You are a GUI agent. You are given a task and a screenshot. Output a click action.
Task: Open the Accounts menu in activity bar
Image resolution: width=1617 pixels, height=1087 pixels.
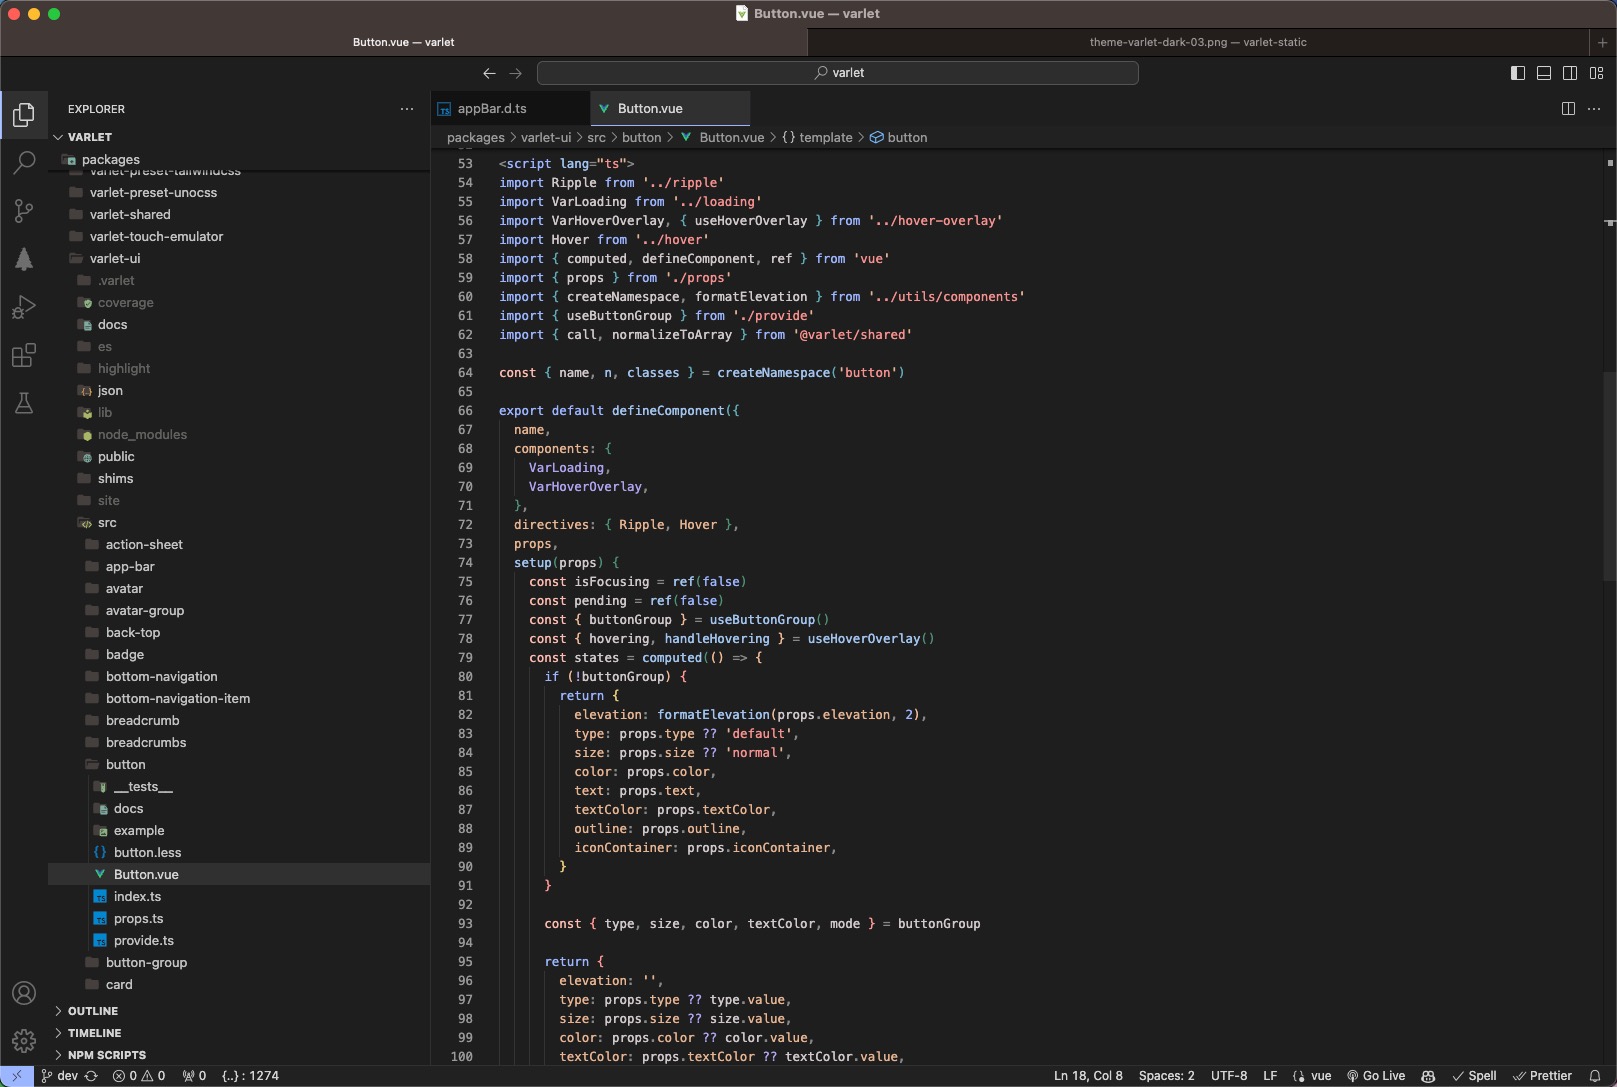click(24, 993)
